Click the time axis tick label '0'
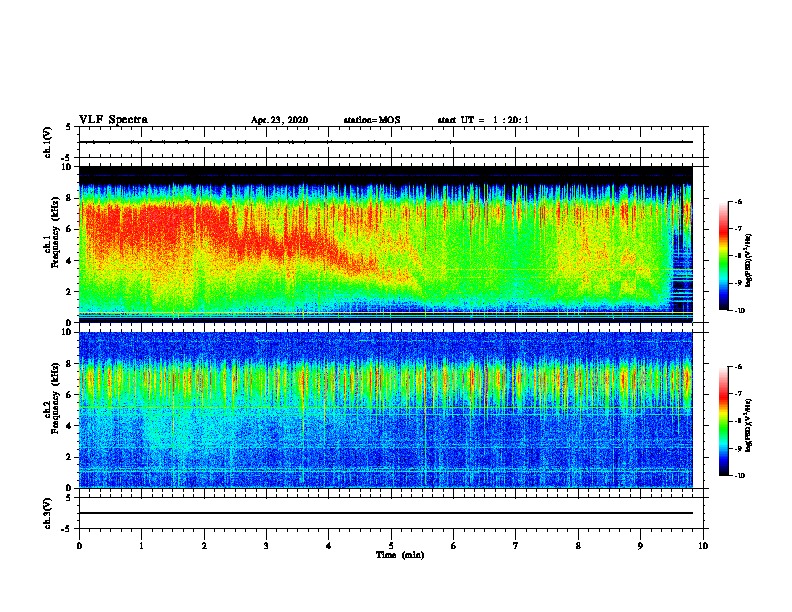The width and height of the screenshot is (792, 612). tap(79, 546)
